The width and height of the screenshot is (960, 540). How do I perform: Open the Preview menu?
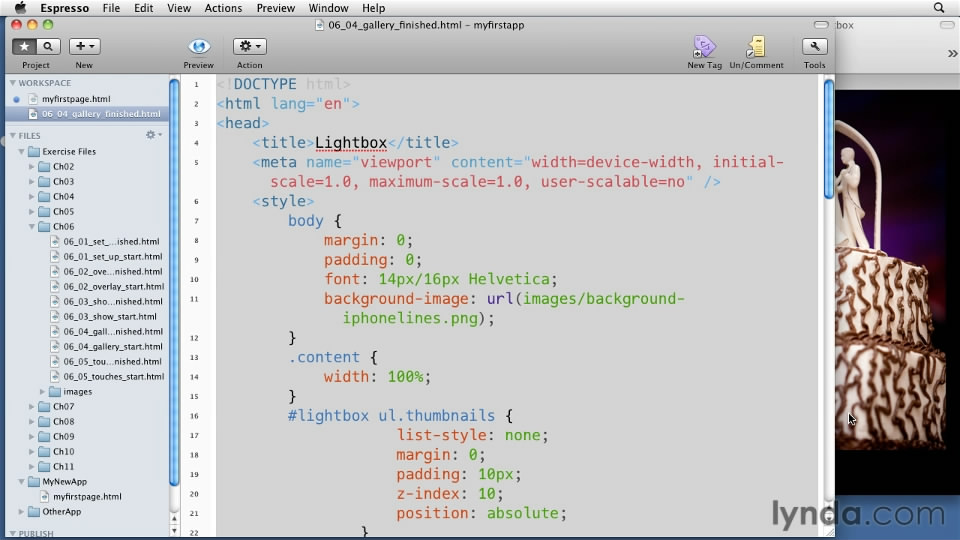click(276, 8)
